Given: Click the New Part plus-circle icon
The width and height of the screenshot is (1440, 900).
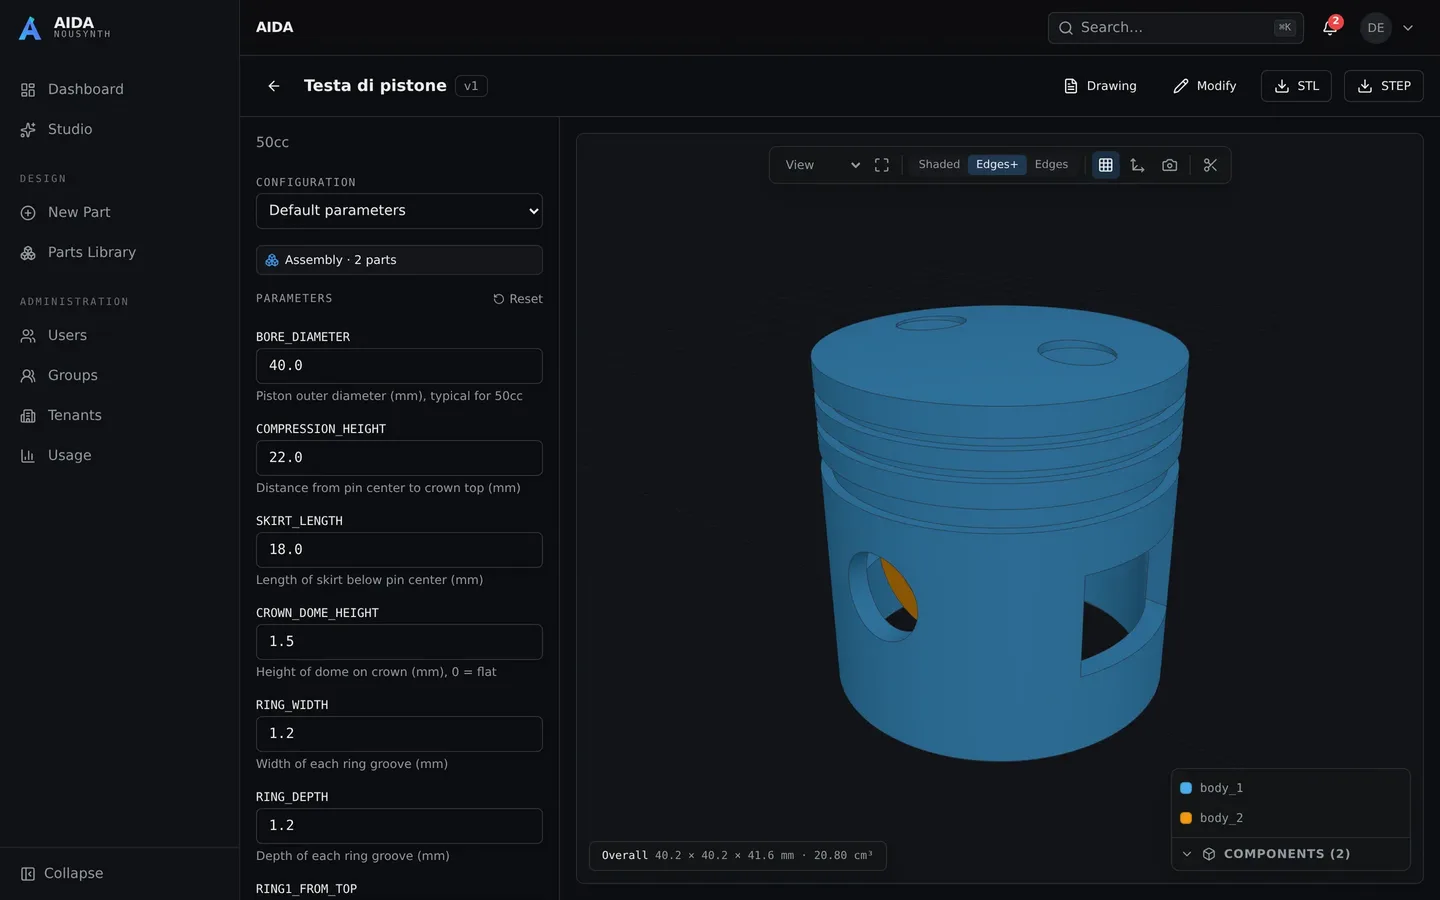Looking at the screenshot, I should [x=28, y=213].
